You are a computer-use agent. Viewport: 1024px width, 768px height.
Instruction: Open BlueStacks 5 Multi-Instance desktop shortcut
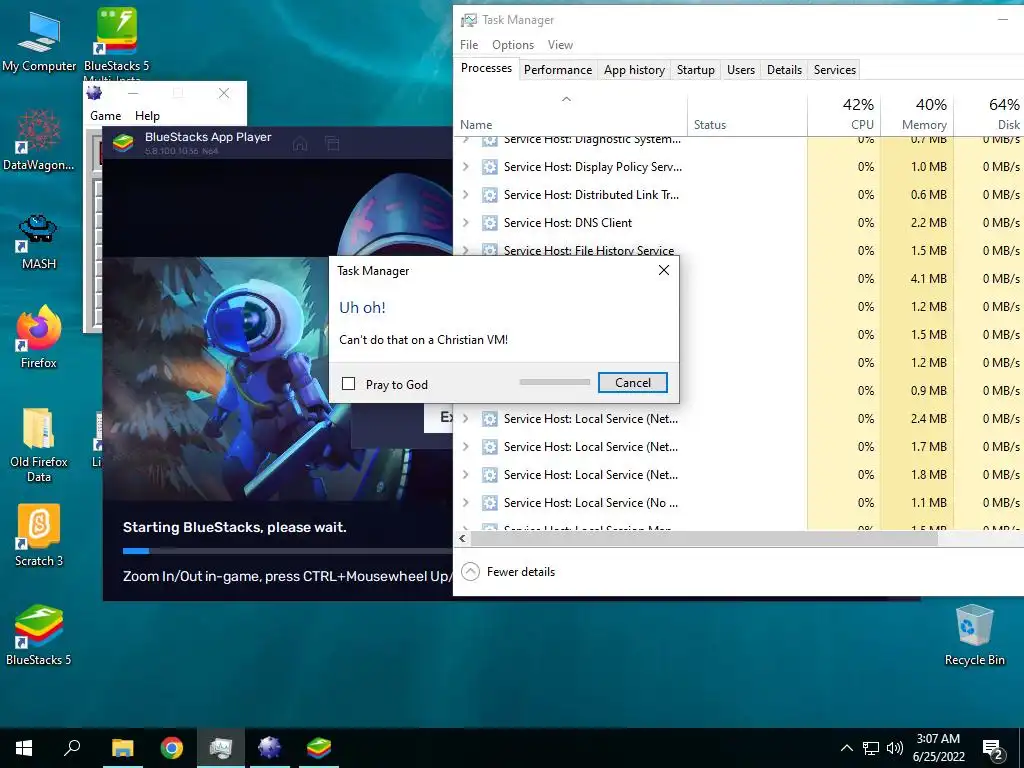(116, 43)
